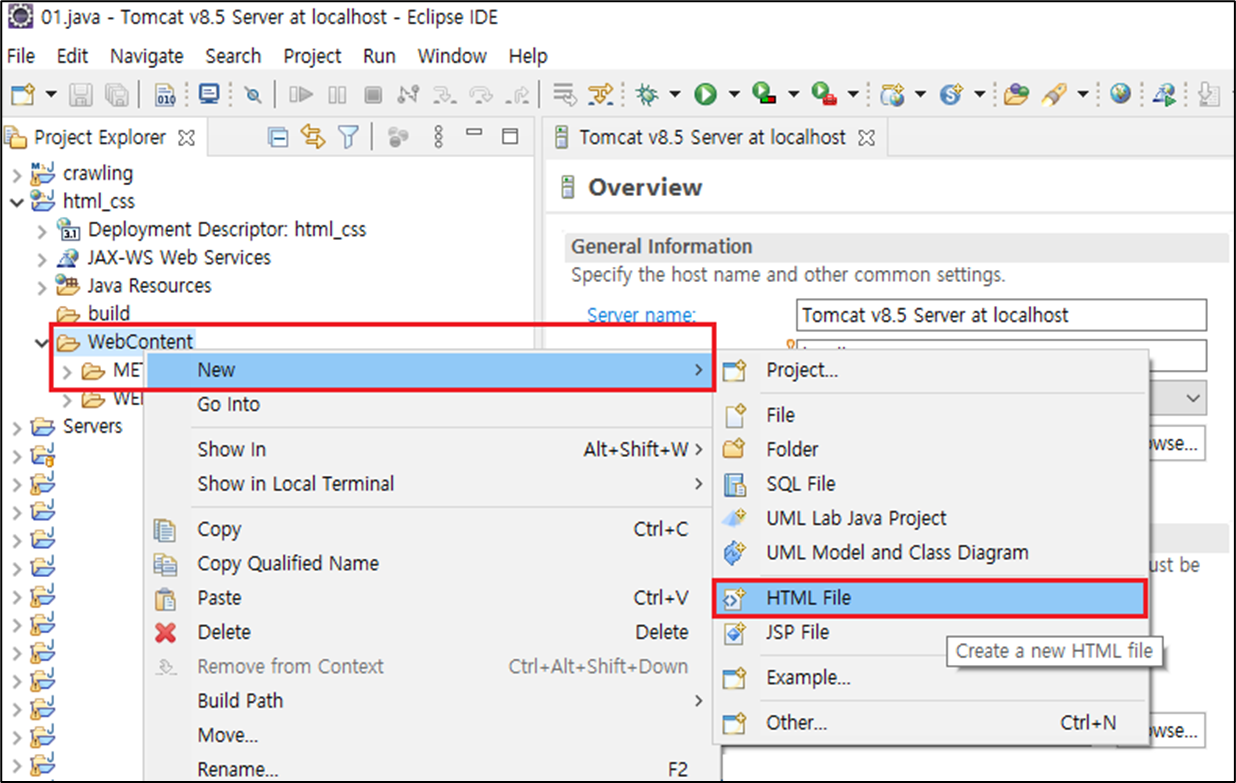The width and height of the screenshot is (1236, 783).
Task: Click the New Server toolbar icon
Action: pyautogui.click(x=892, y=95)
